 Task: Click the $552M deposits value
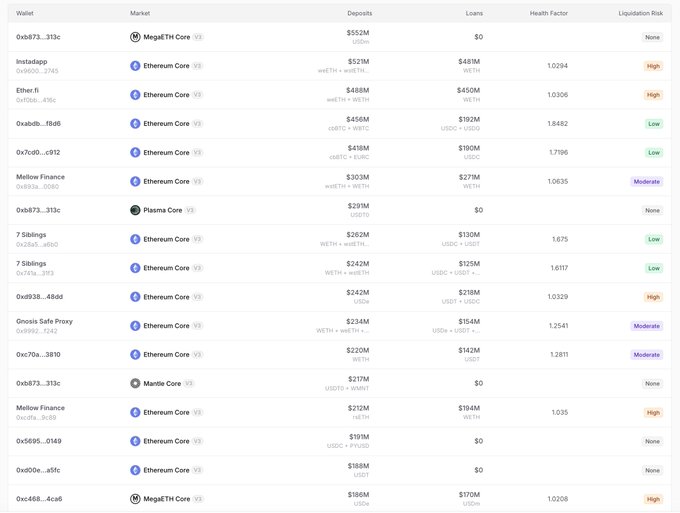click(358, 33)
